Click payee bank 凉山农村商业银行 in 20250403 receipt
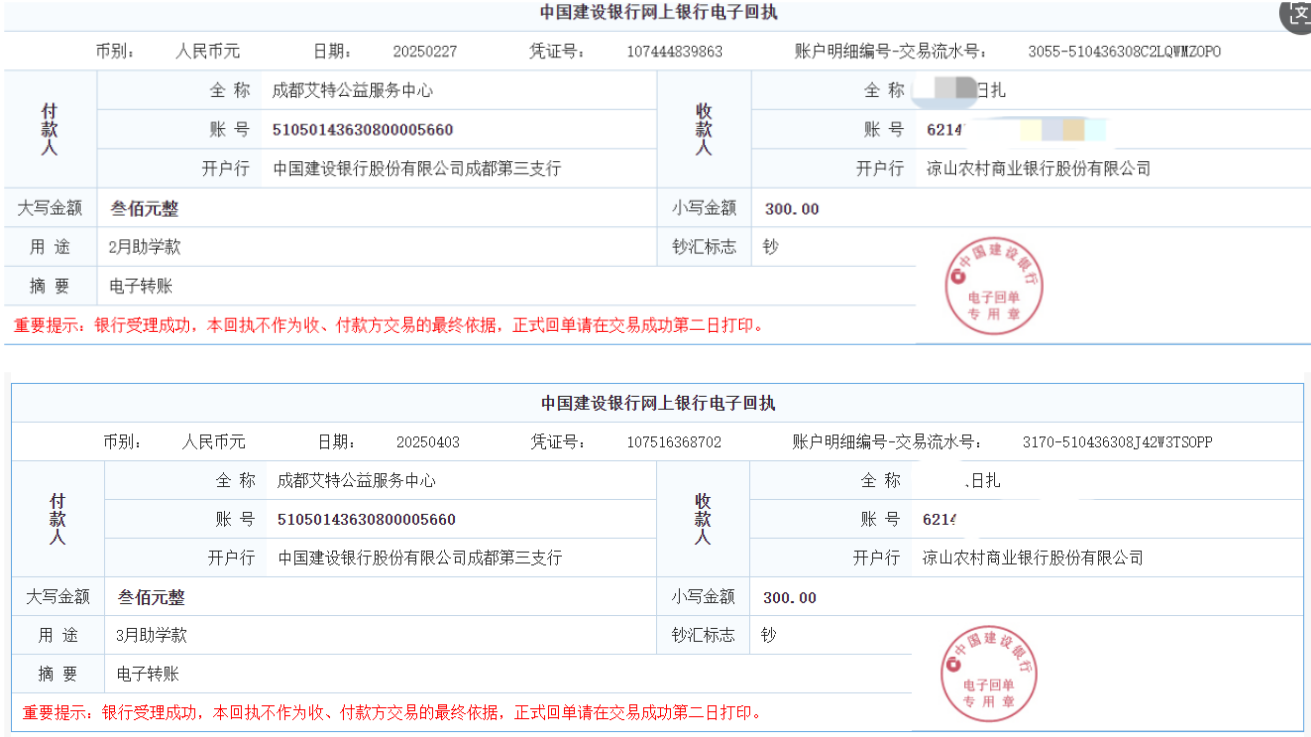The width and height of the screenshot is (1311, 737). [x=1033, y=558]
